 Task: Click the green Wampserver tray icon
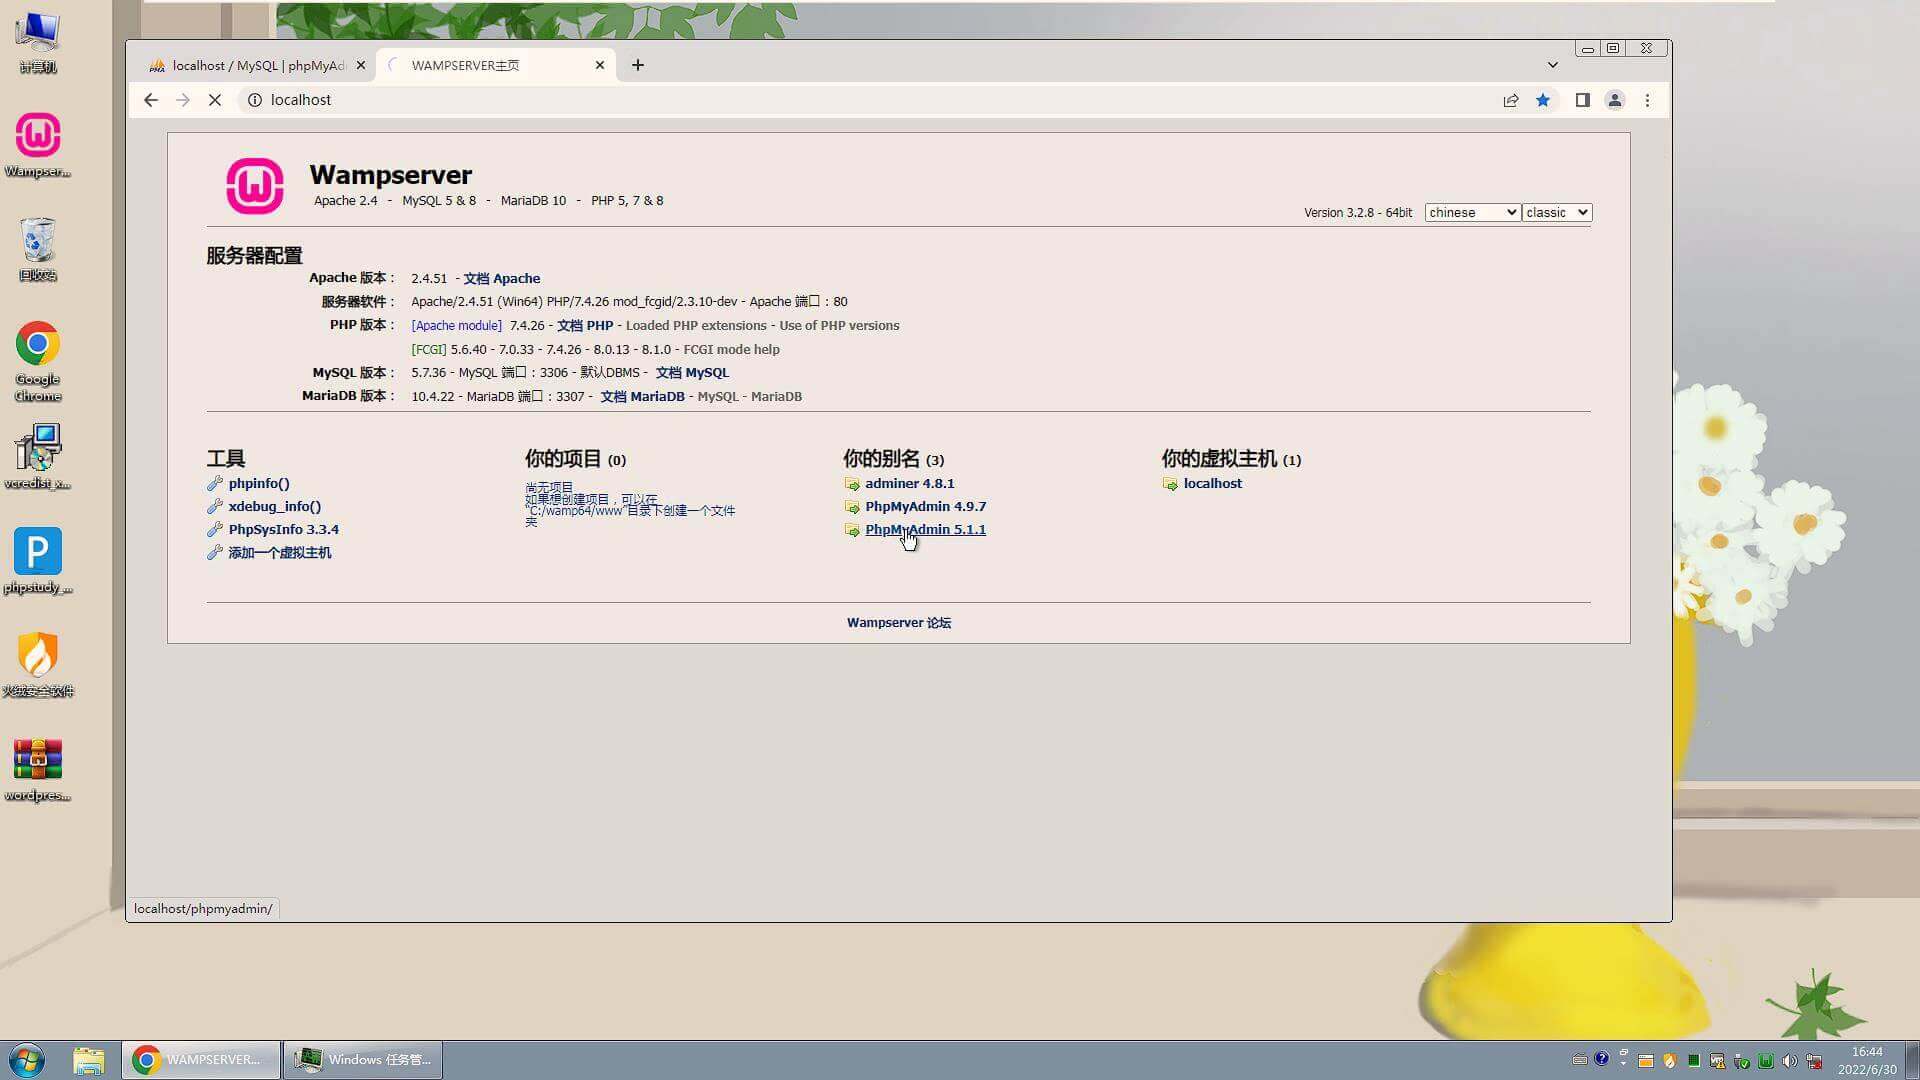[x=1766, y=1061]
